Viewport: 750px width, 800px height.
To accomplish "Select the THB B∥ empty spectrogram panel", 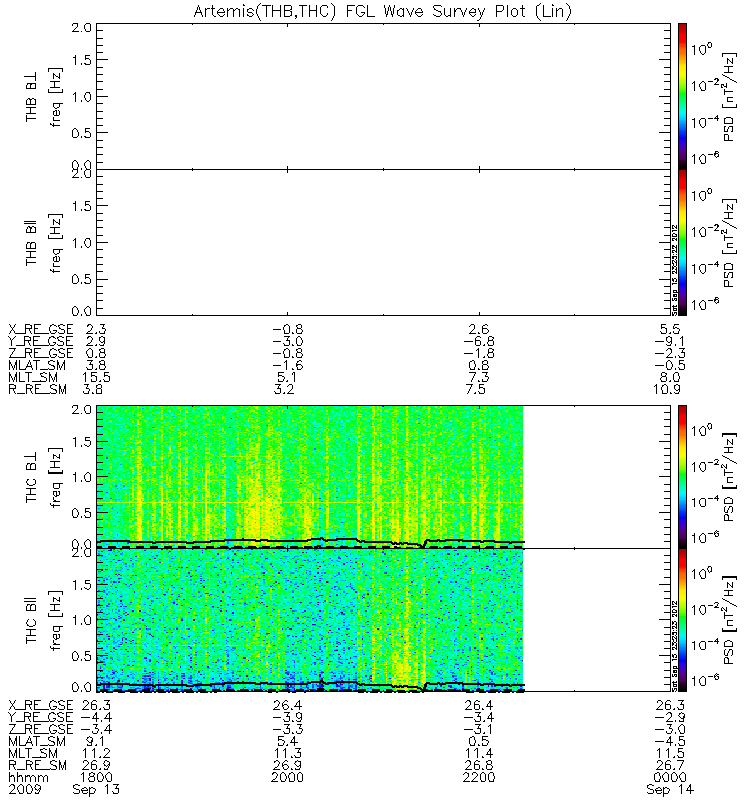I will (383, 242).
